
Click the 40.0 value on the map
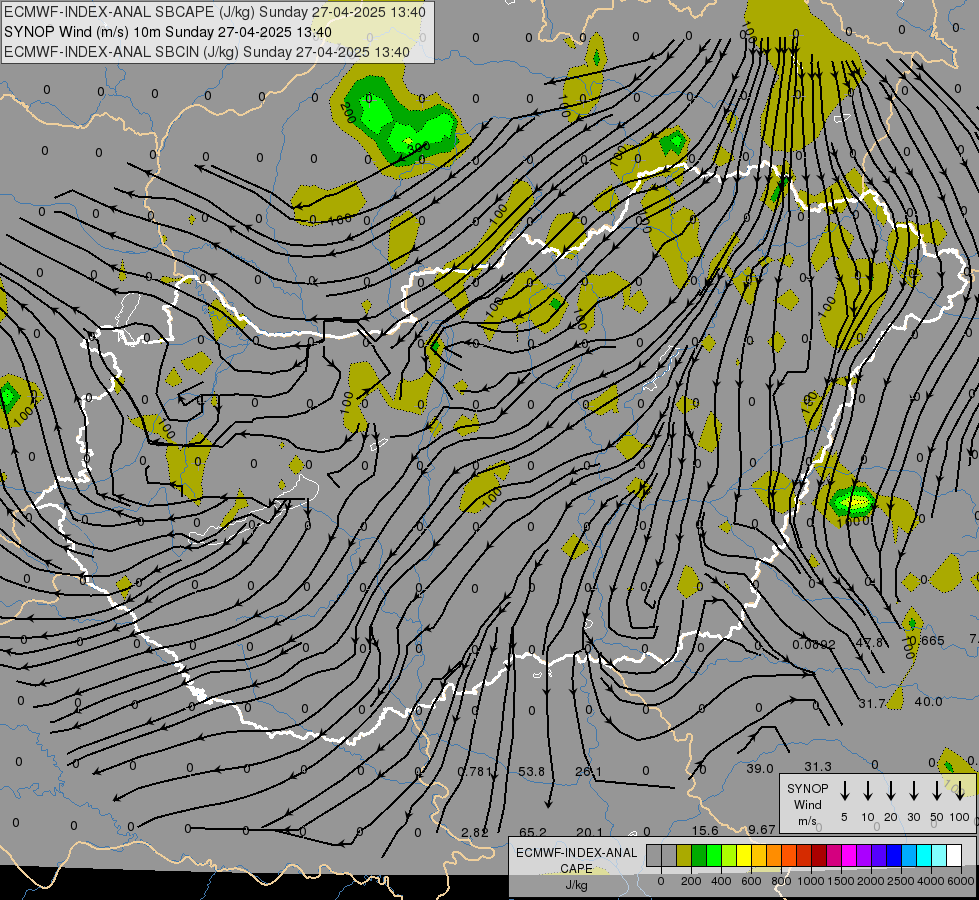click(x=928, y=701)
